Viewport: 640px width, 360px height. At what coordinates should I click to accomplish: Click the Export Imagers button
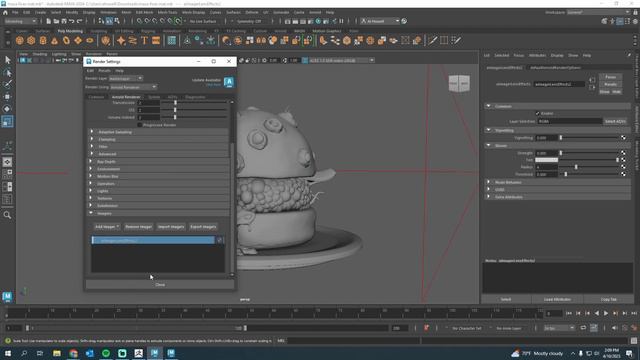click(203, 227)
